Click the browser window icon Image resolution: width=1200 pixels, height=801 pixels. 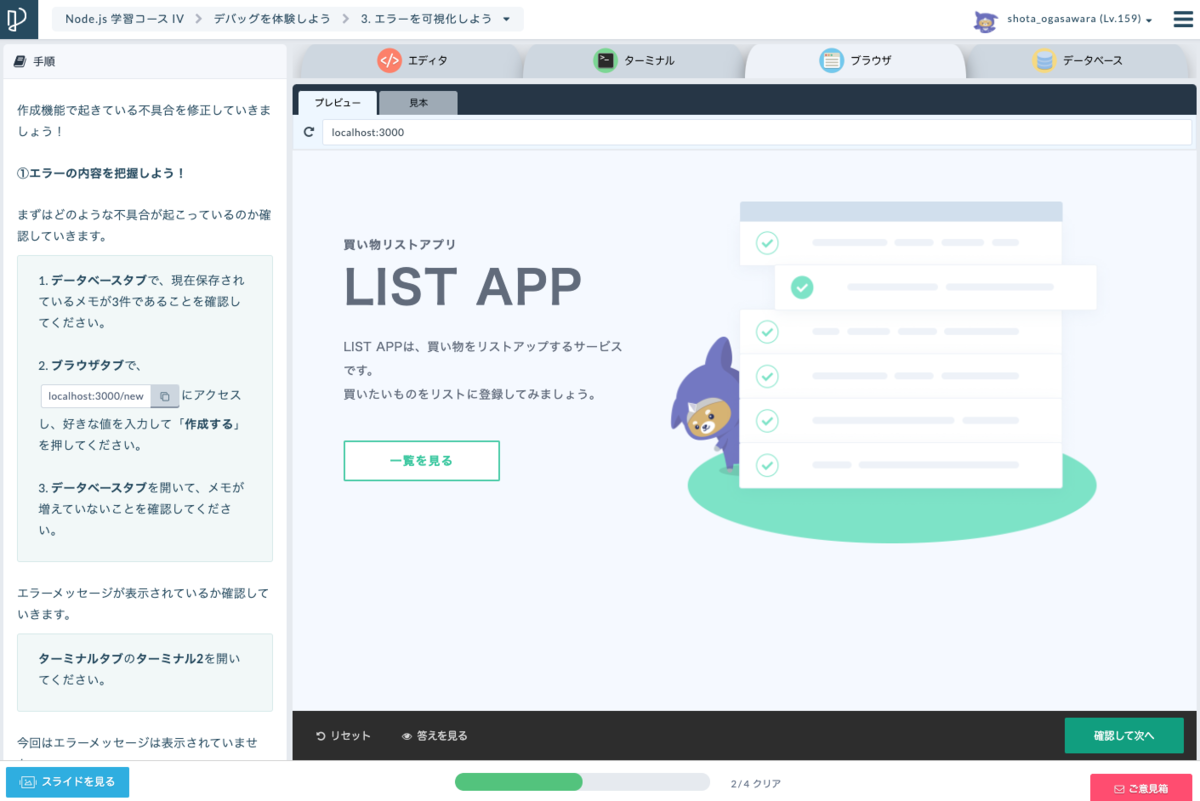[831, 60]
